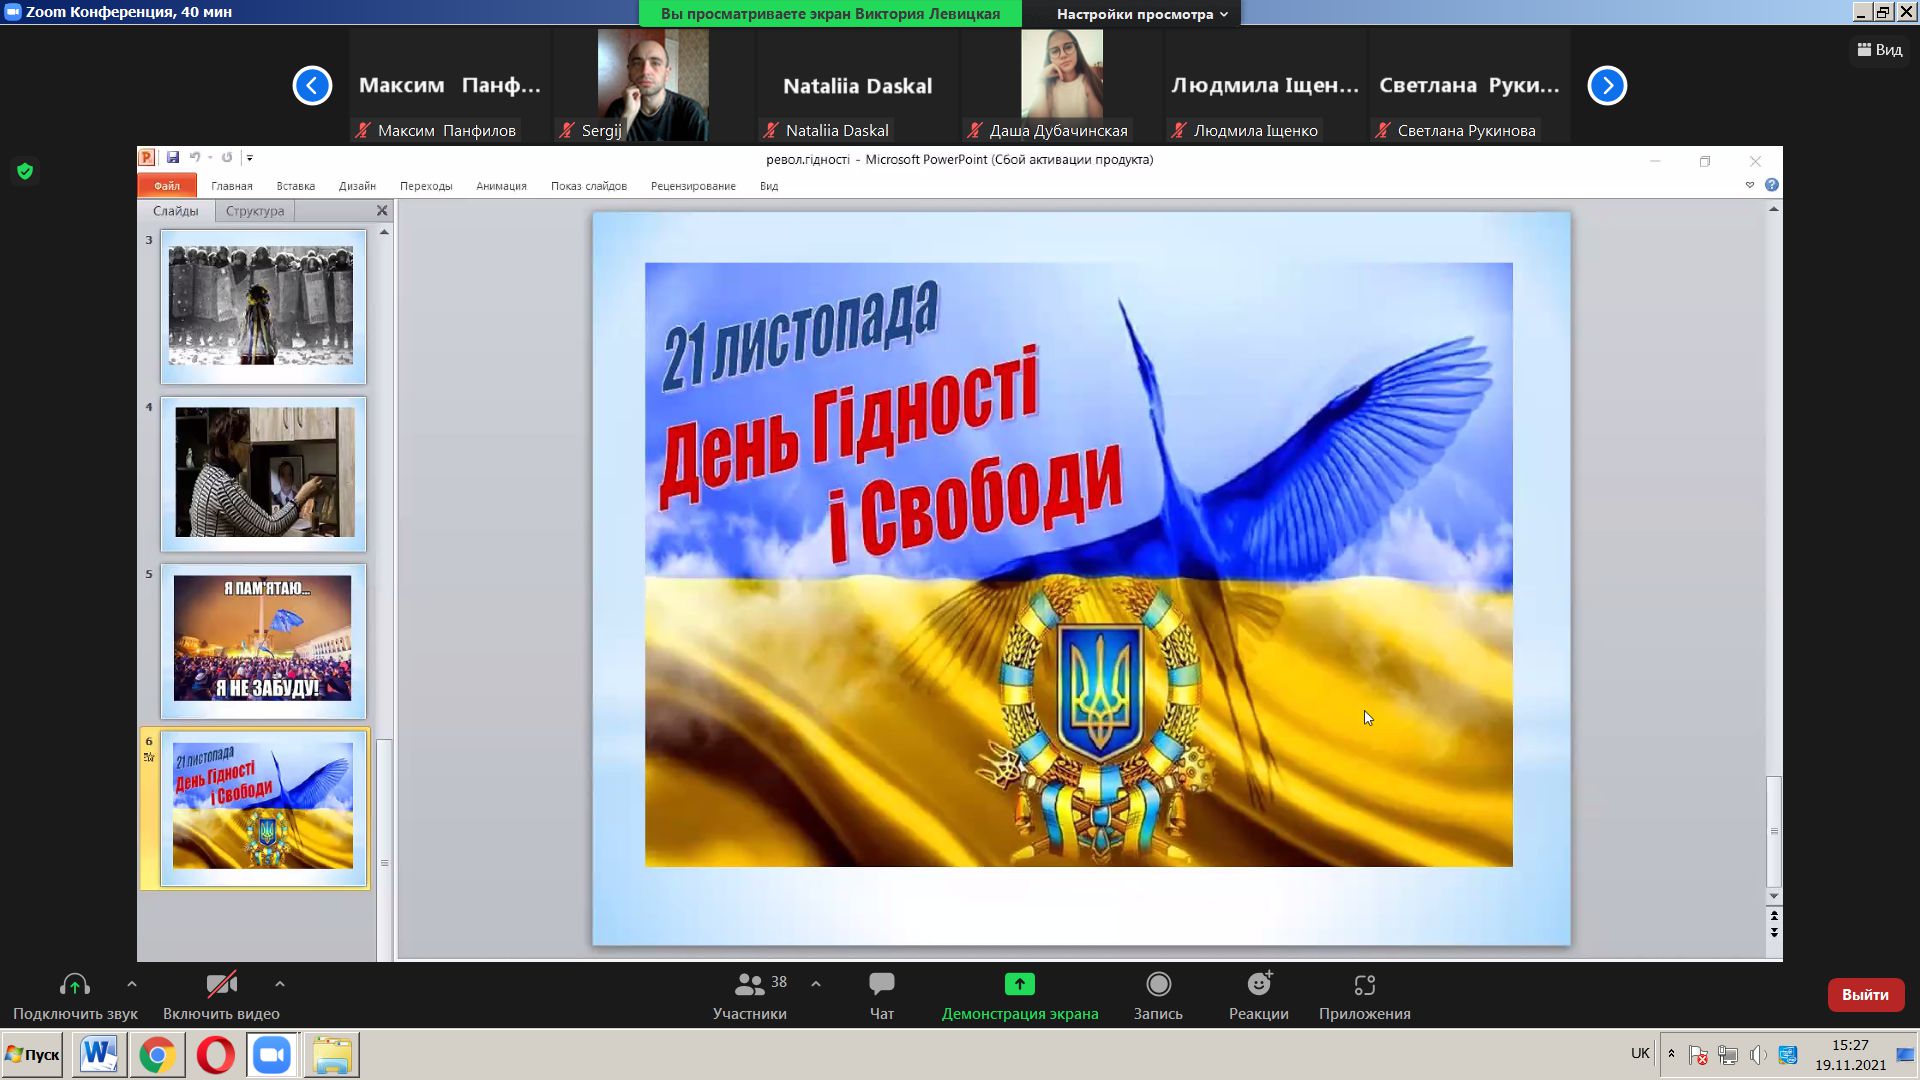Click the main editor scroll up arrow
Screen dimensions: 1920x1080
[1774, 209]
